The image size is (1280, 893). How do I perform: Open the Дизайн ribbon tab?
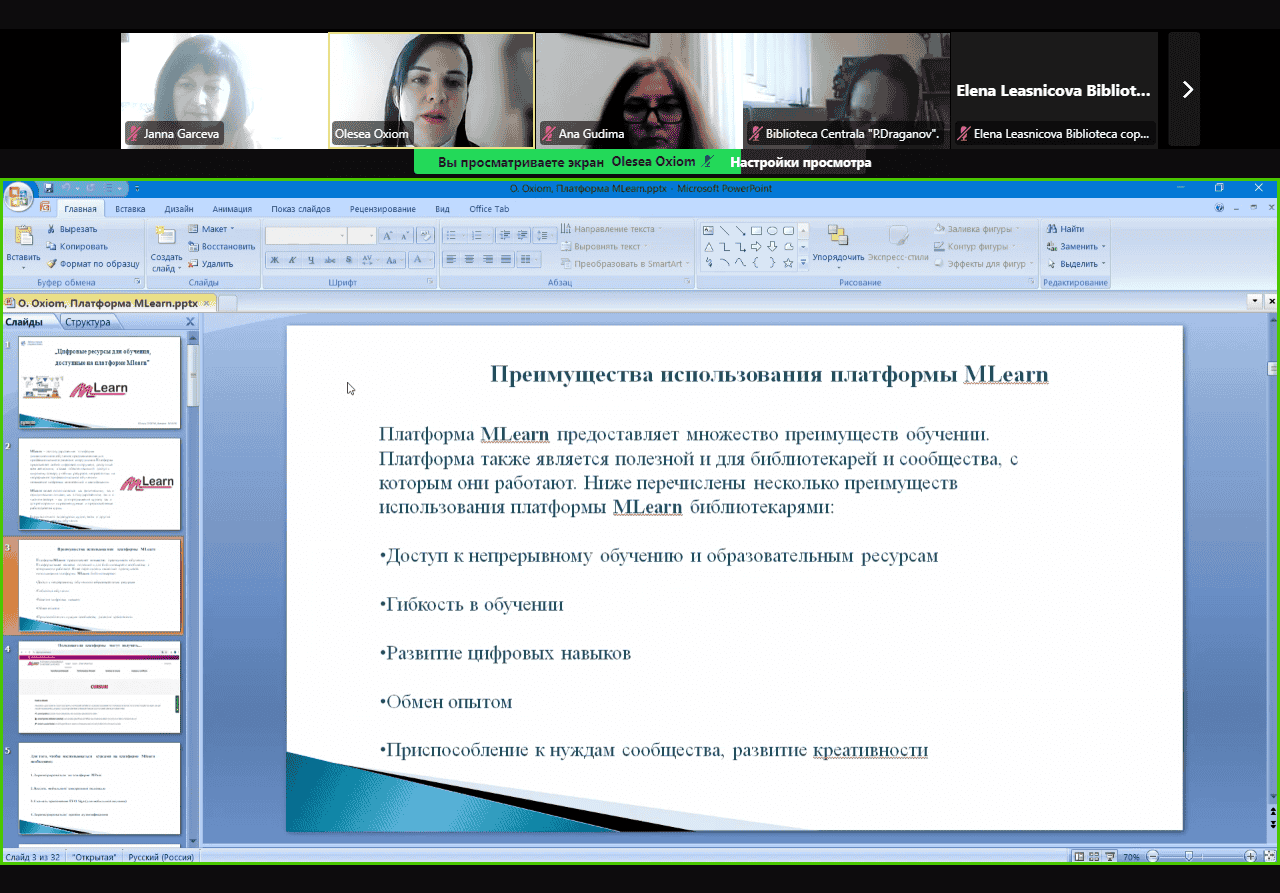point(179,209)
